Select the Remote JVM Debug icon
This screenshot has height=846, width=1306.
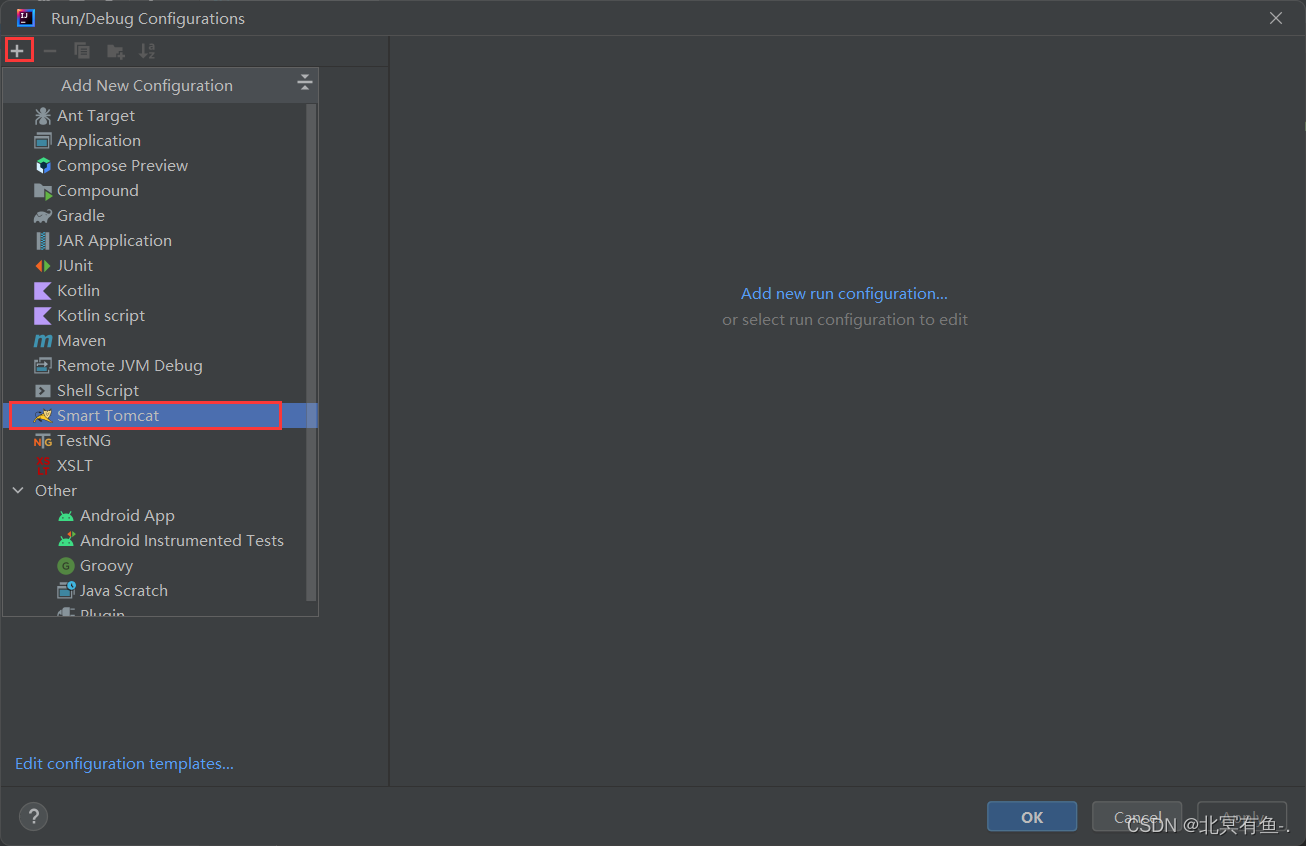[x=43, y=366]
